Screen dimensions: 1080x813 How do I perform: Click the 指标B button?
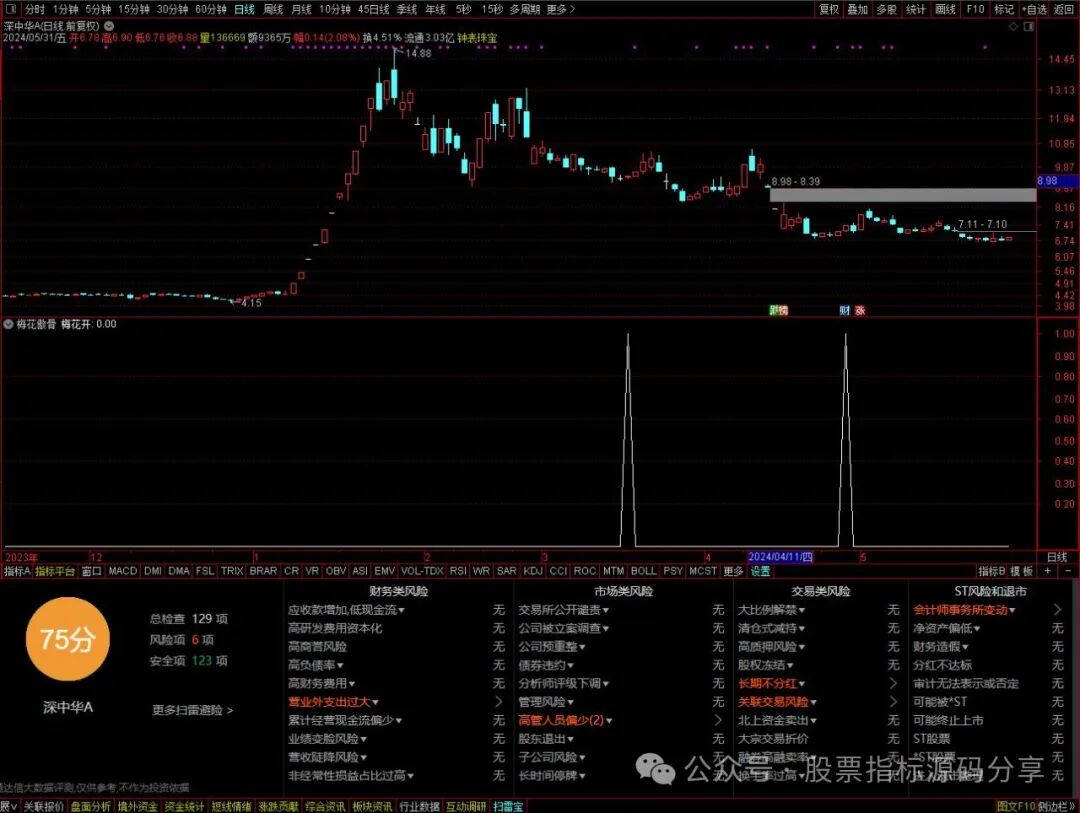[992, 570]
